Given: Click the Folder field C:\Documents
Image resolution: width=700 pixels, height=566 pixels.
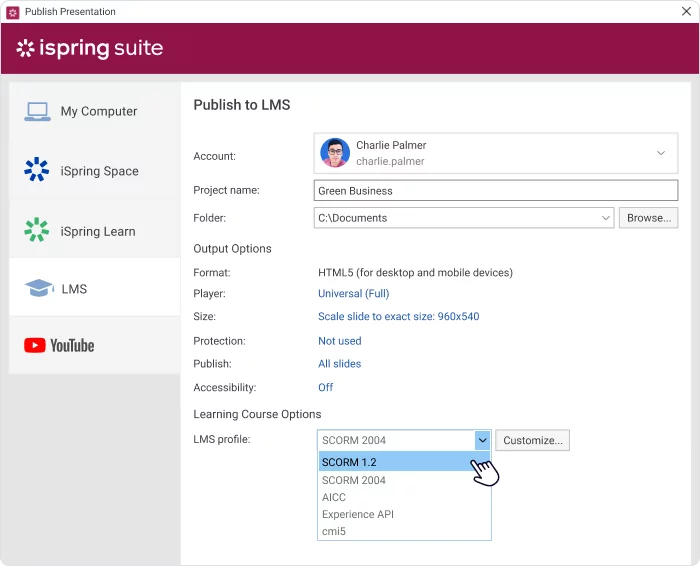Looking at the screenshot, I should tap(464, 218).
